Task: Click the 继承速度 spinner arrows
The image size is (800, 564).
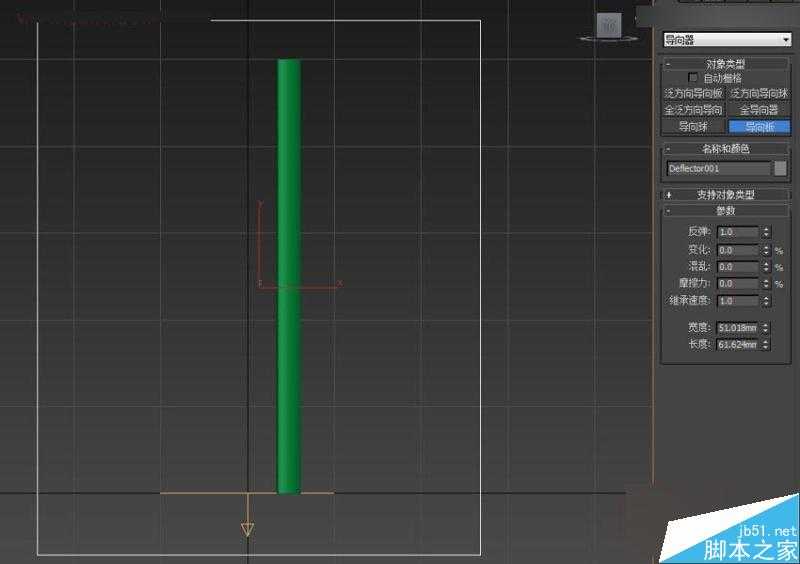Action: (766, 301)
